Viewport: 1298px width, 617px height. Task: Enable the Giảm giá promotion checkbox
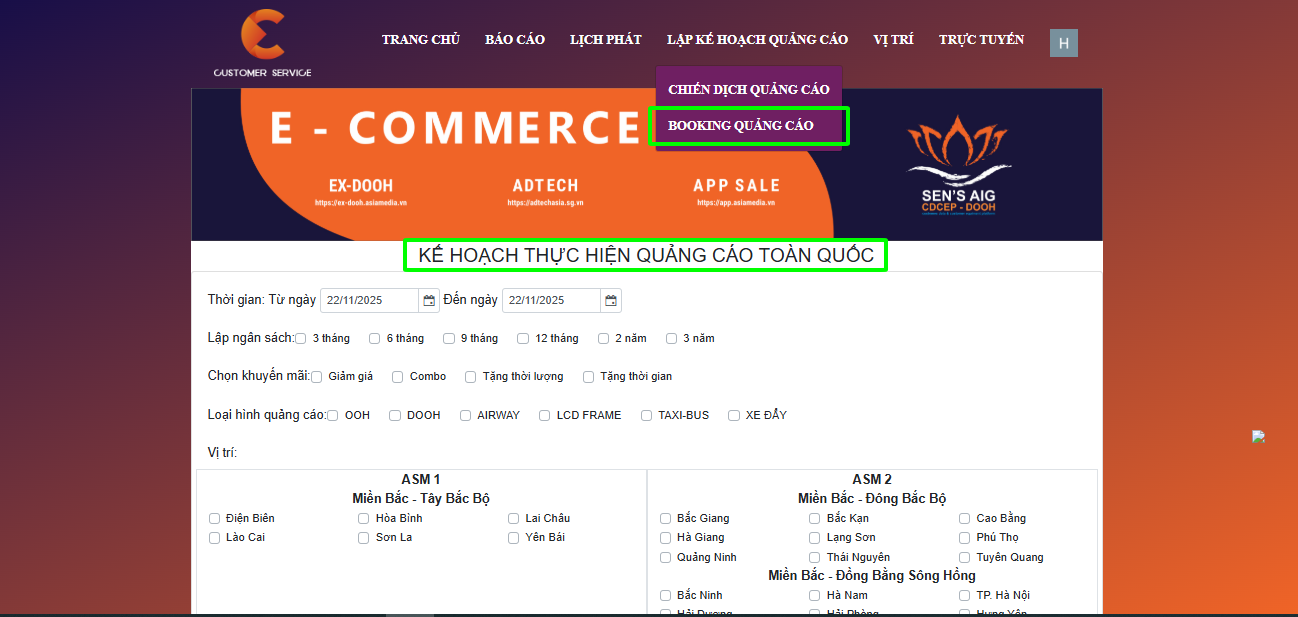click(317, 377)
